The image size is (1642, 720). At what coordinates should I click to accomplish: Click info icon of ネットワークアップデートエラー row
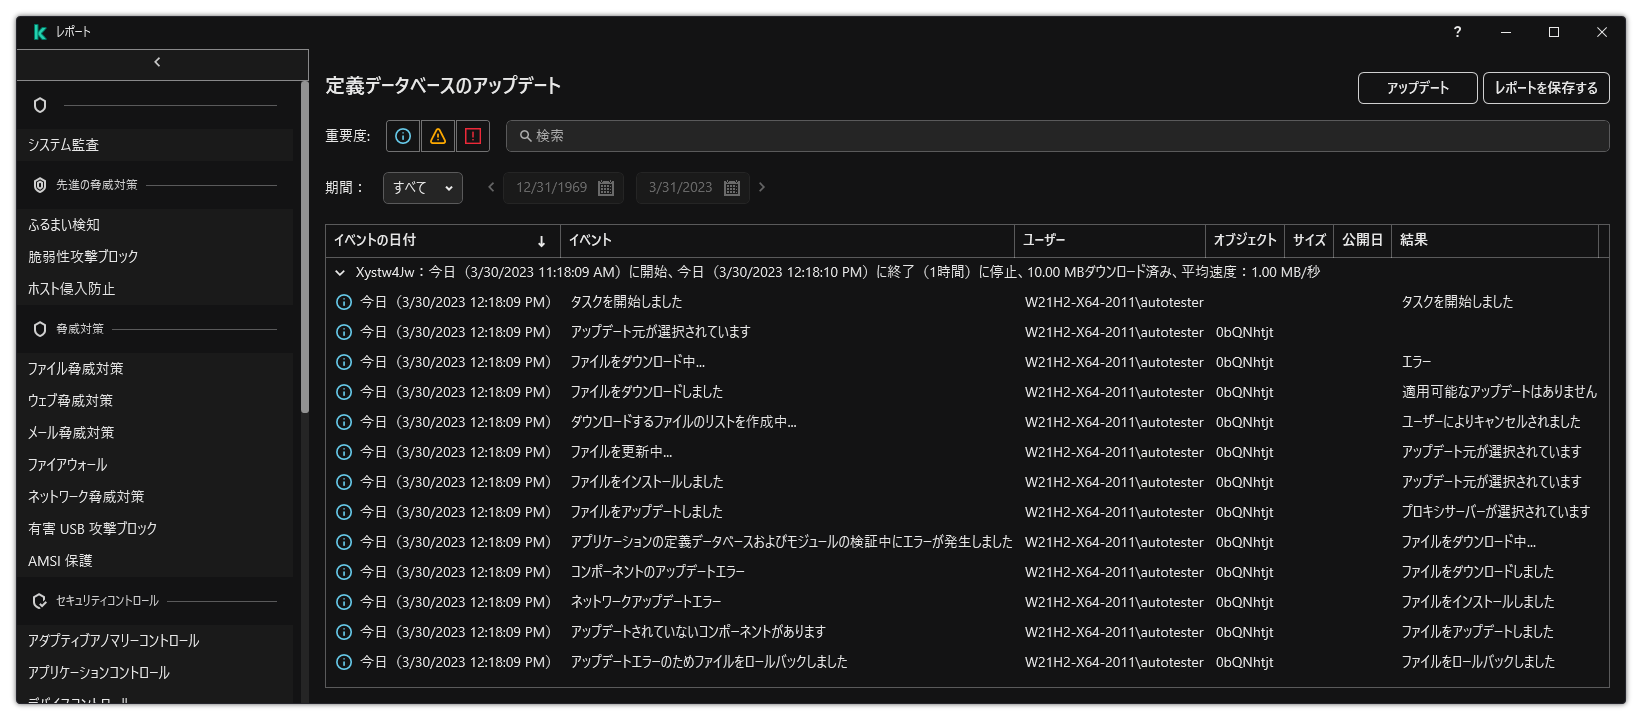point(344,602)
